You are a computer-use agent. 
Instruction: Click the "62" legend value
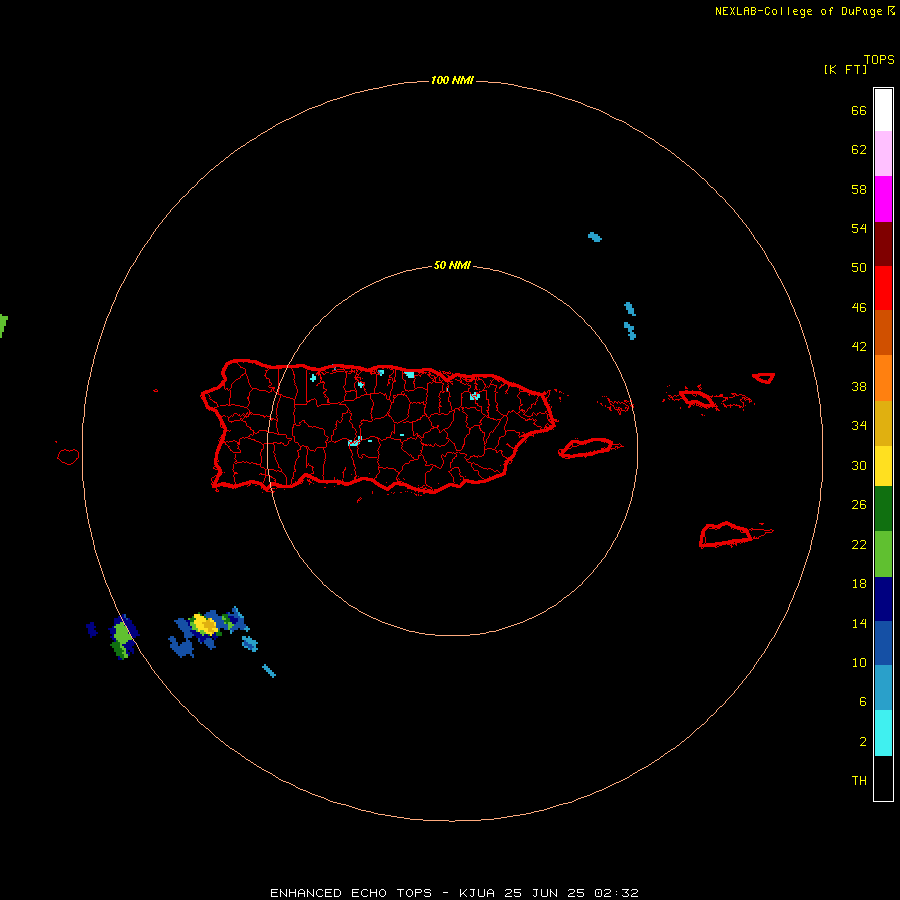(x=859, y=149)
